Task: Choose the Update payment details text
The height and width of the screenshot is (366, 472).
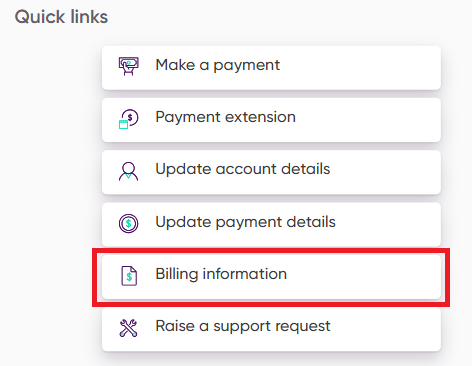Action: (x=245, y=222)
